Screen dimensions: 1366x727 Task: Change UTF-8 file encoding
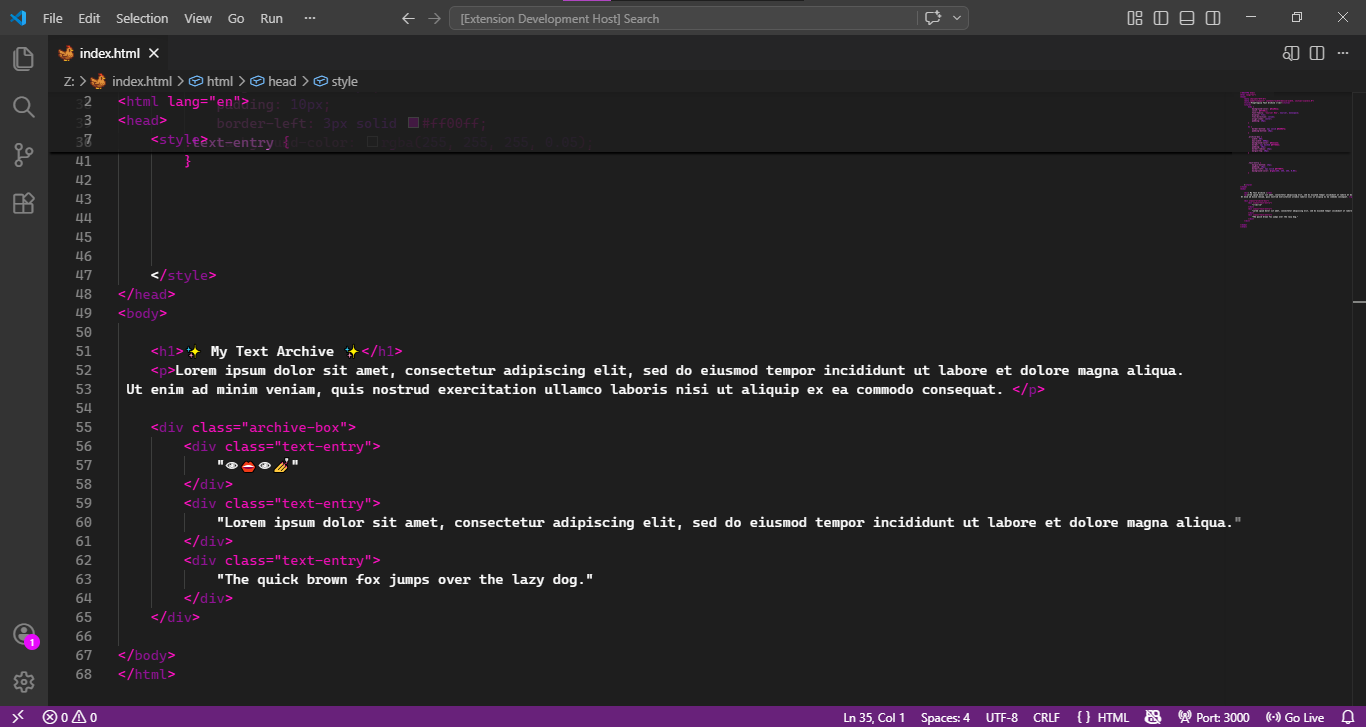click(x=1001, y=717)
